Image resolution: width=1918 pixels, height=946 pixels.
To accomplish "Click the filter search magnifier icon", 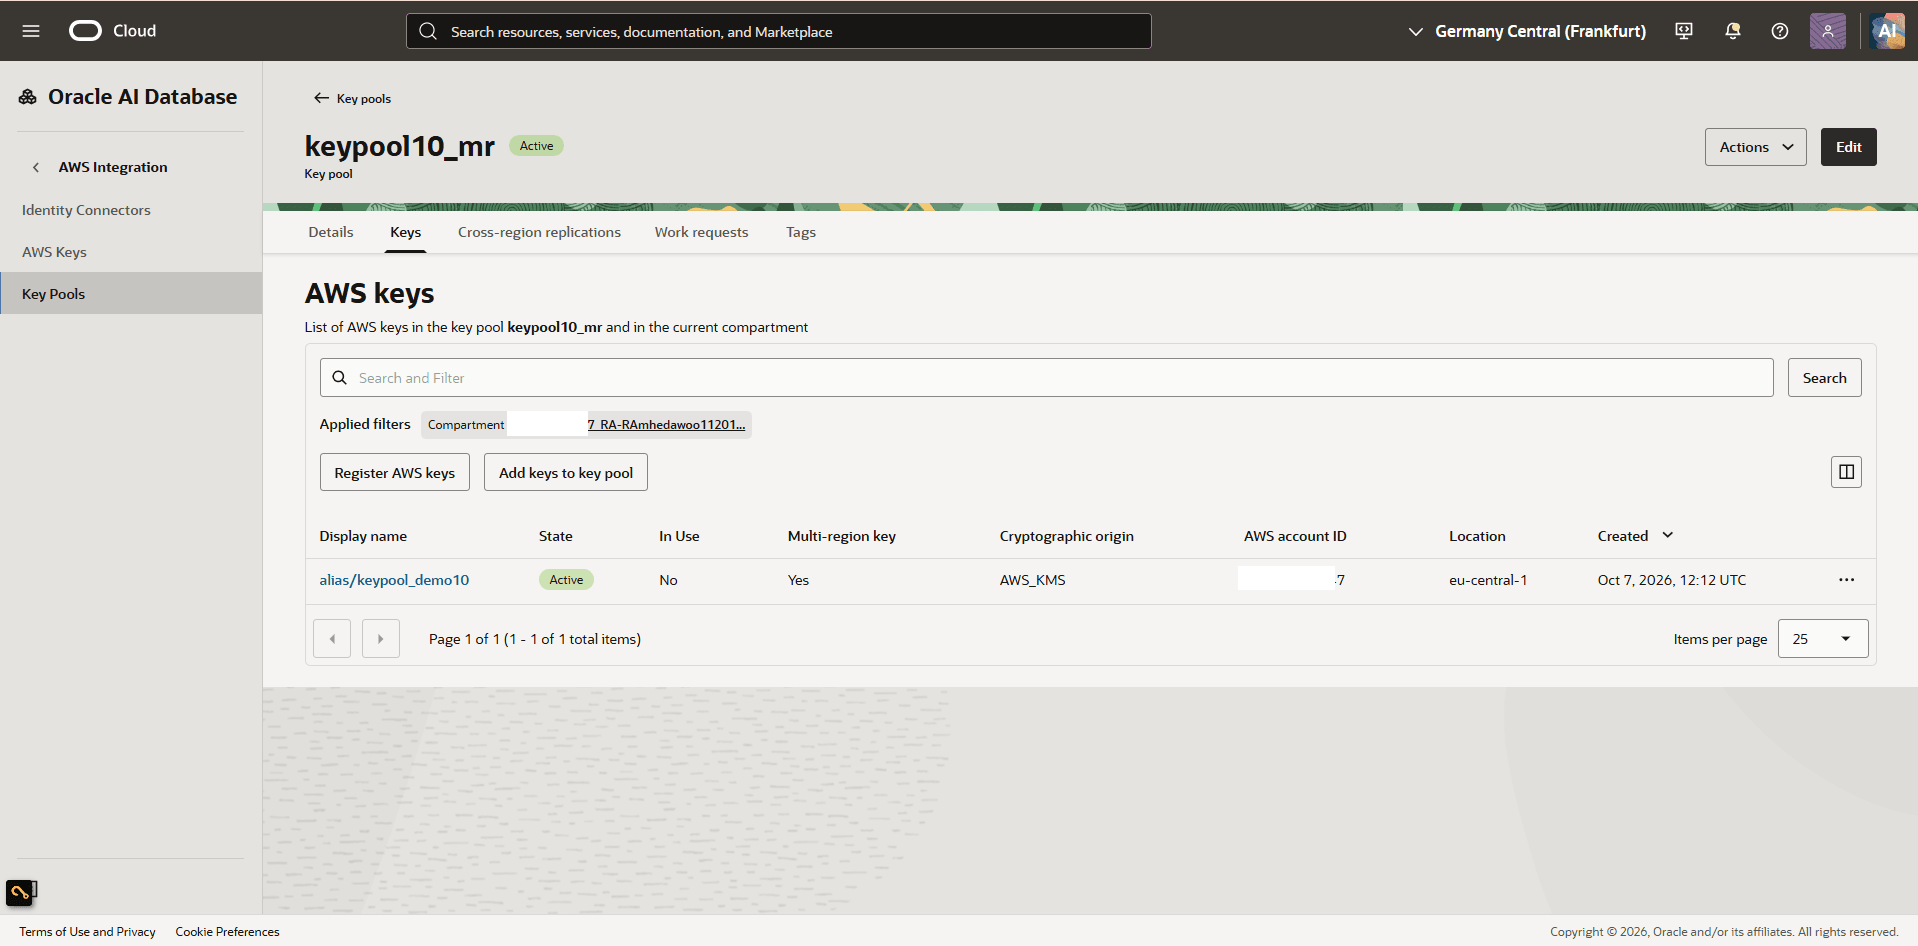I will coord(340,378).
